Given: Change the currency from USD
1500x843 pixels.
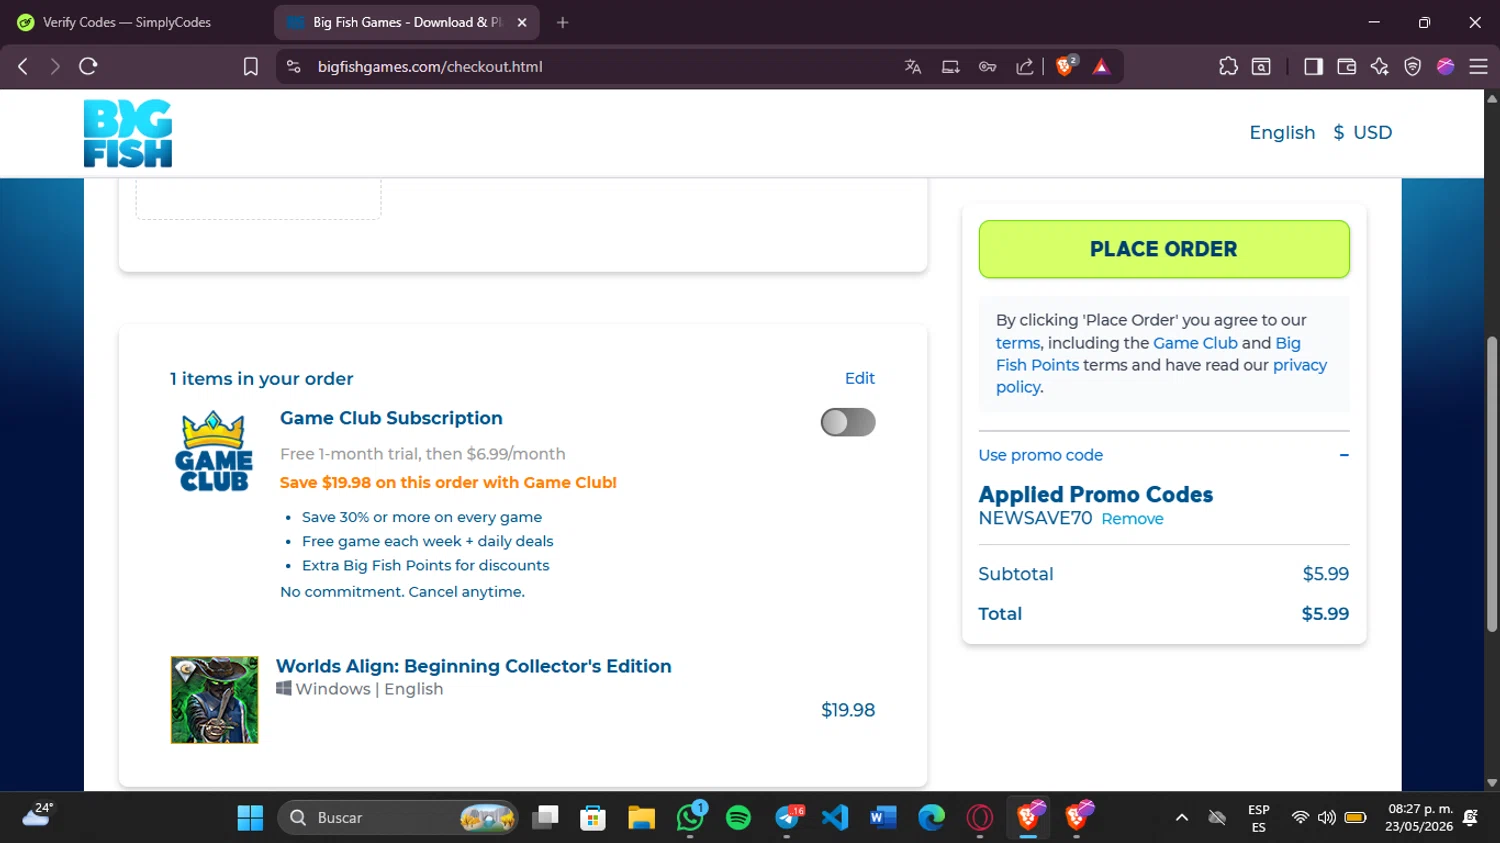Looking at the screenshot, I should click(x=1362, y=133).
